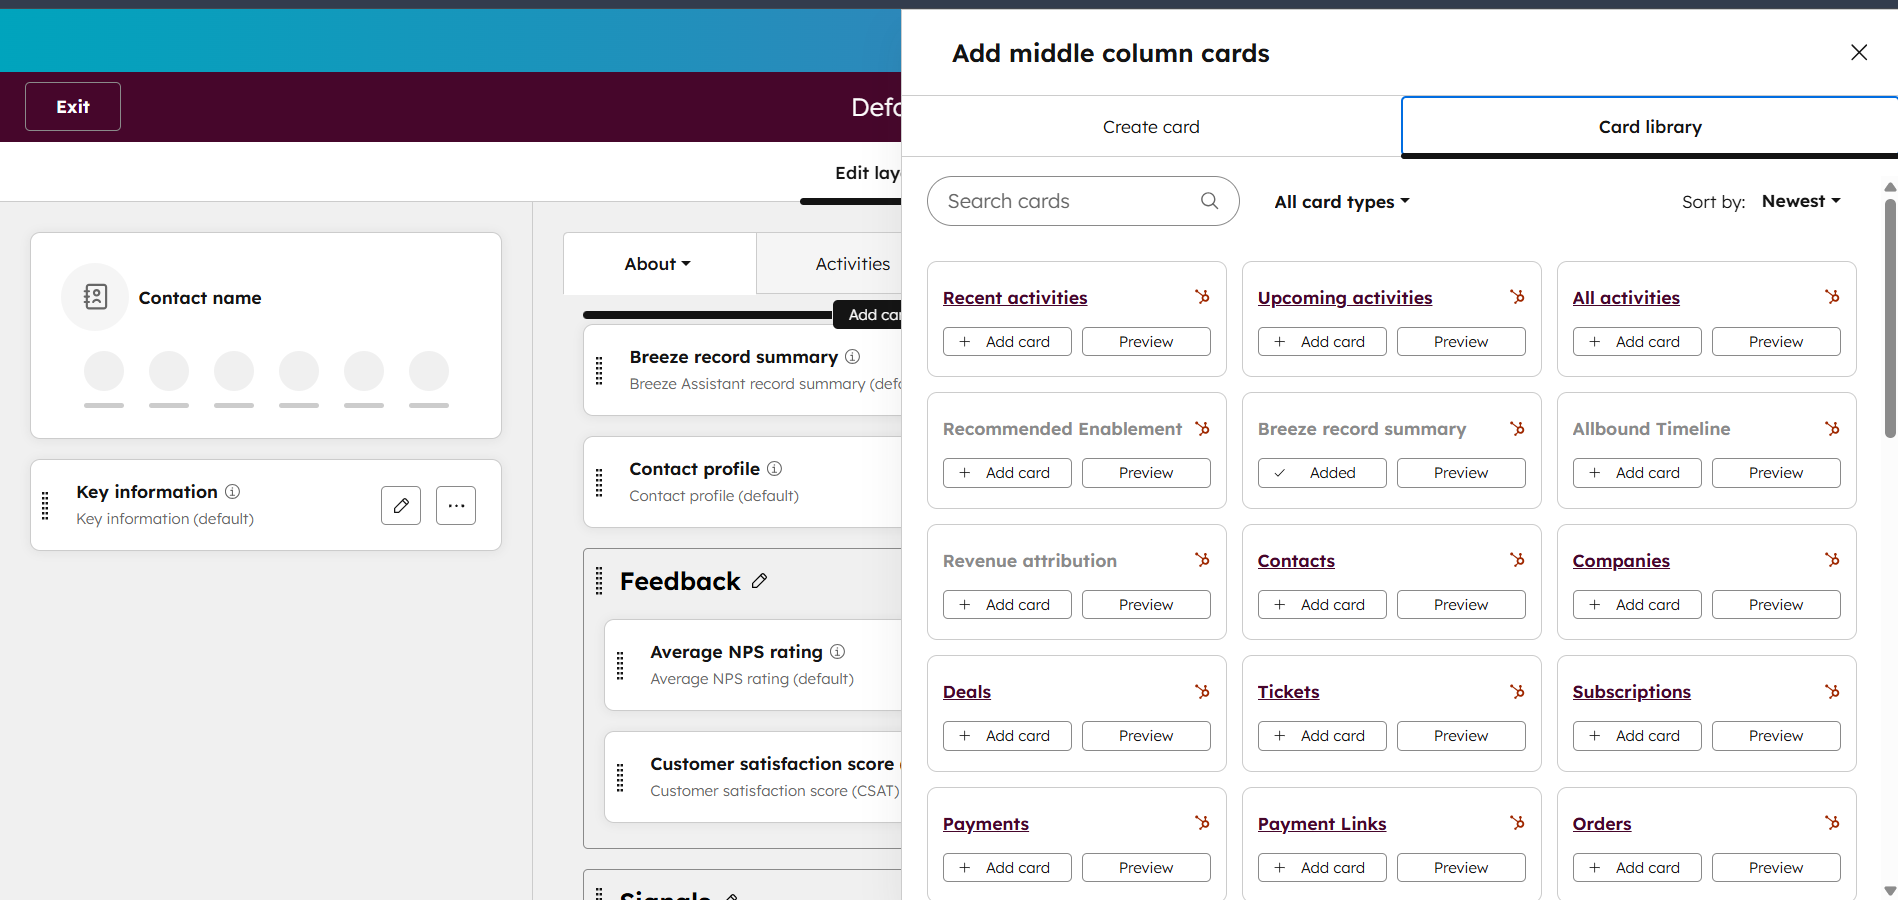
Task: Click the info icon next to Key information title
Action: [232, 491]
